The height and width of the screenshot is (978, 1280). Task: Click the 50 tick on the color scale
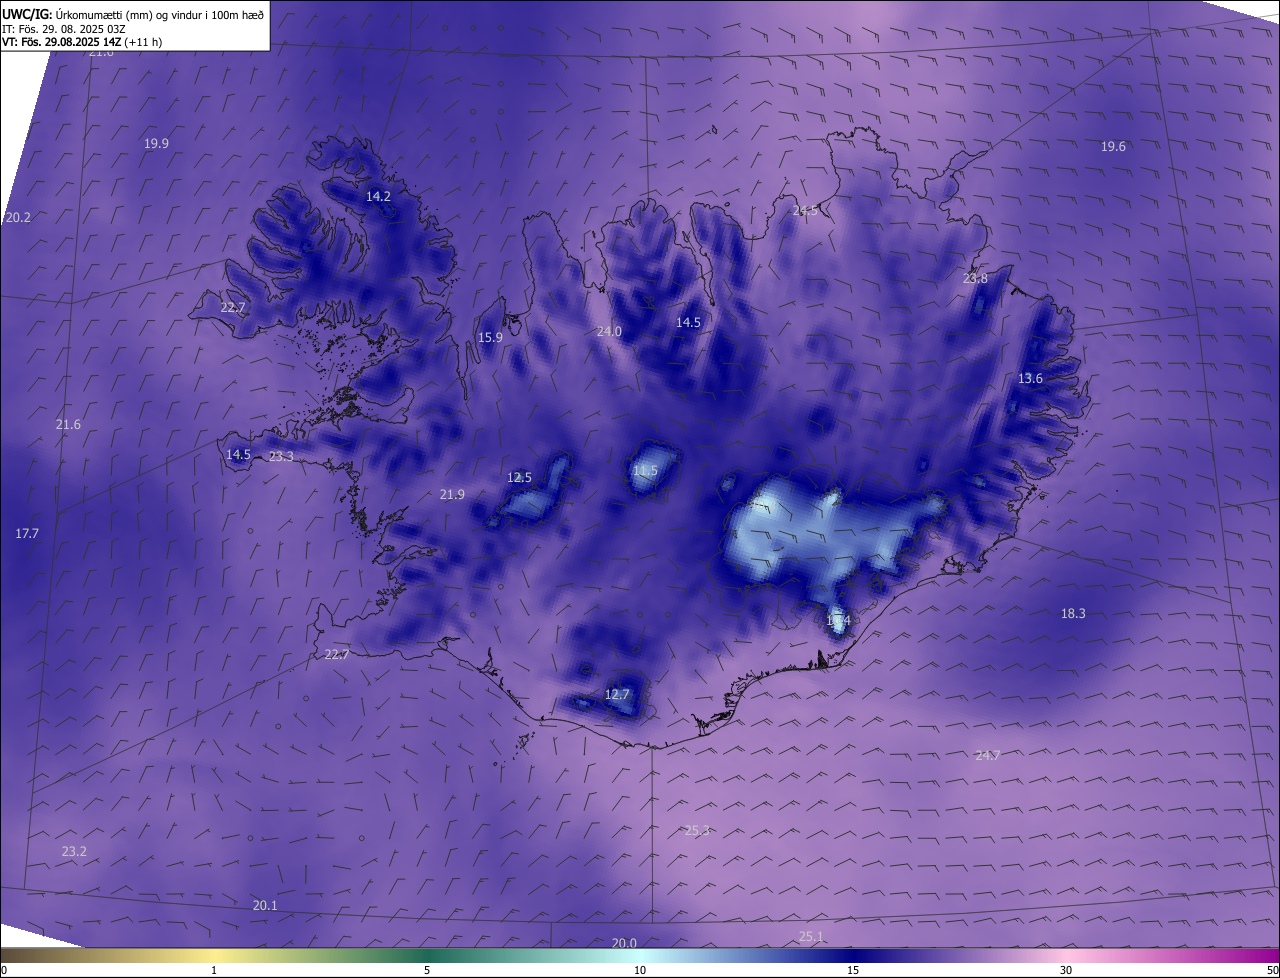(1272, 970)
